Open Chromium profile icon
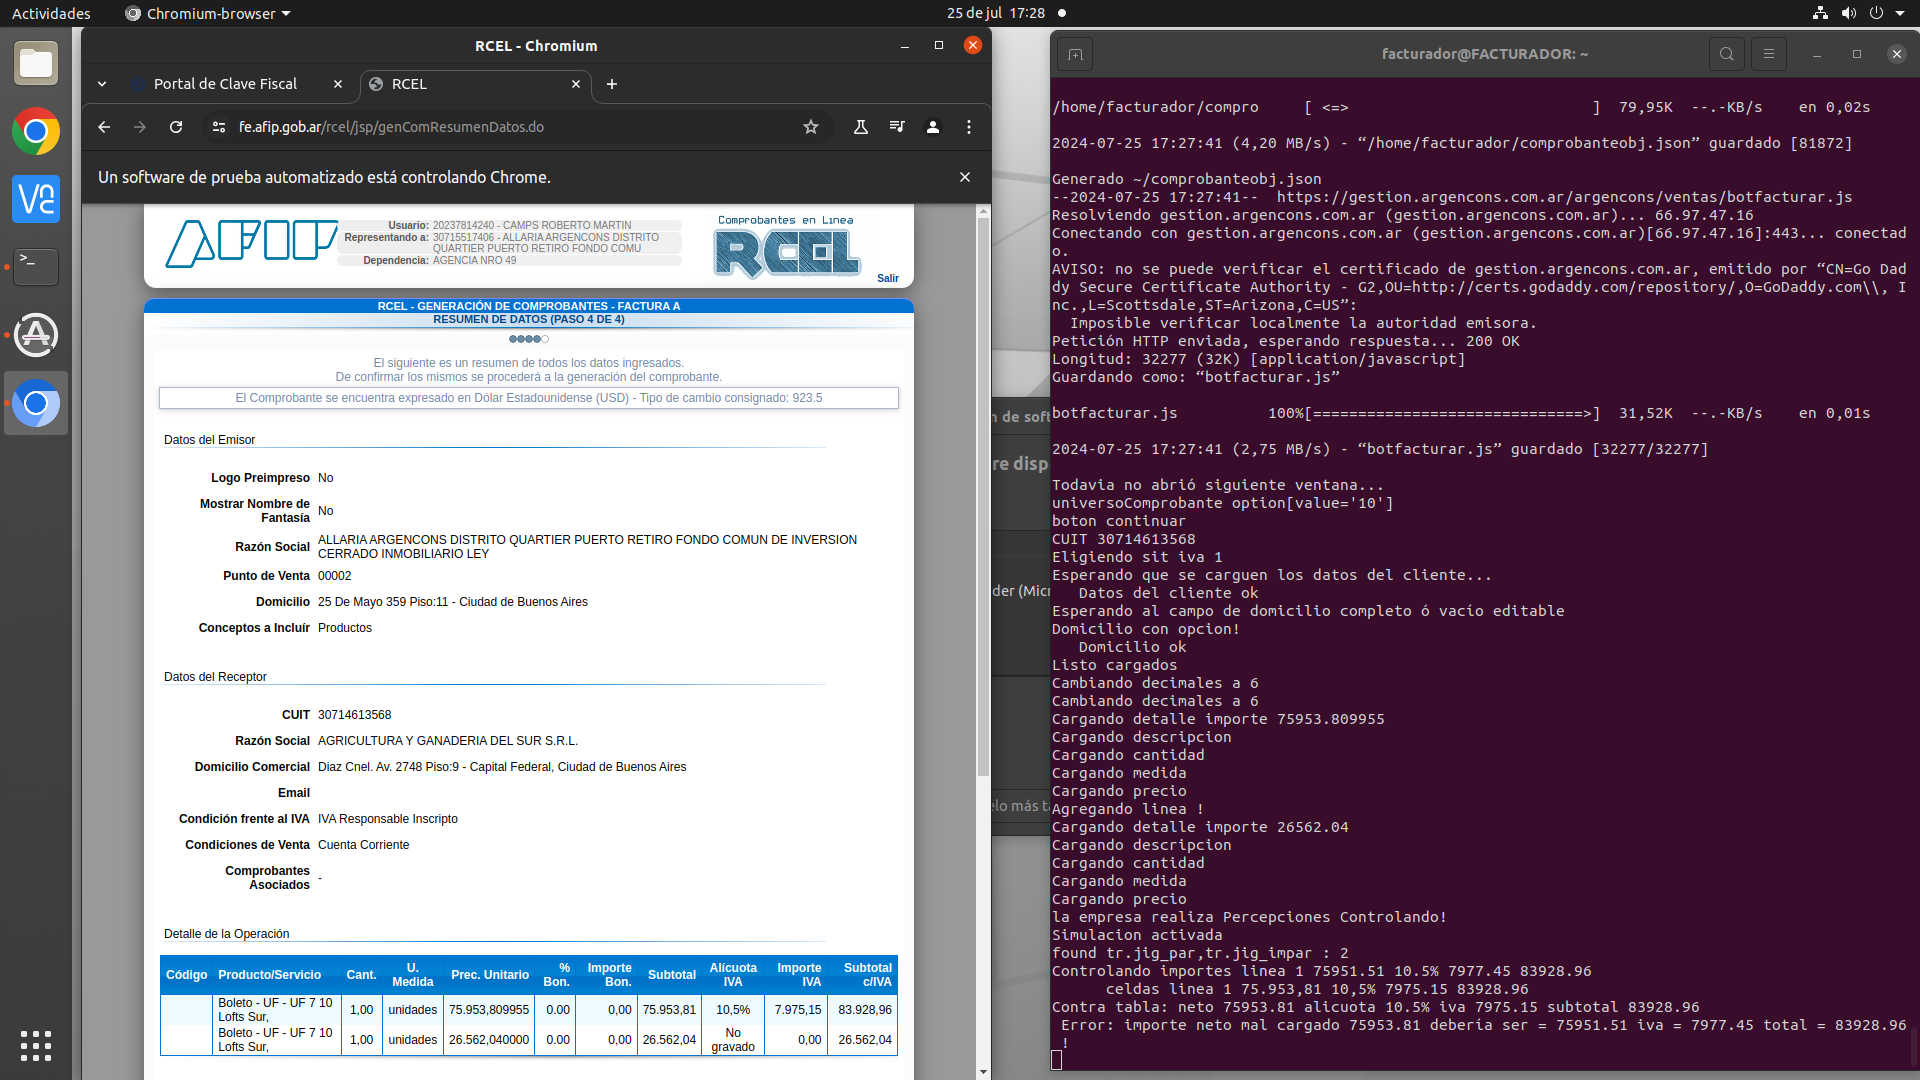Viewport: 1920px width, 1080px height. point(933,127)
